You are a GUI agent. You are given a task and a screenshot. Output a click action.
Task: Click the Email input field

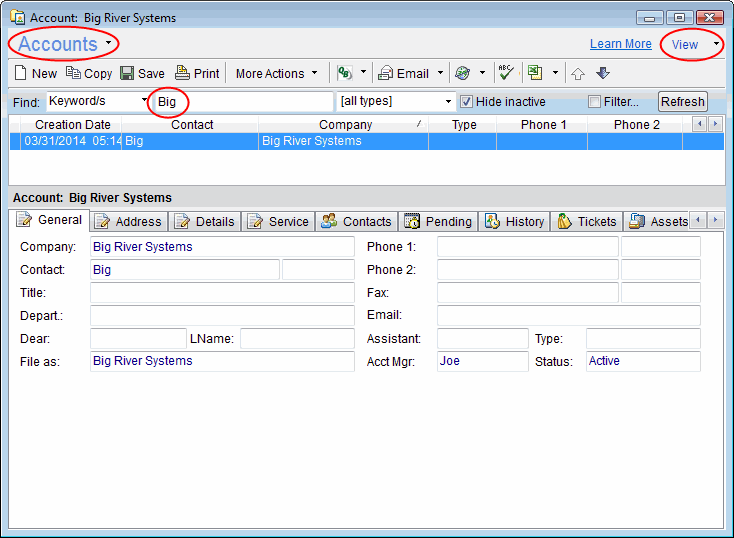pyautogui.click(x=568, y=315)
